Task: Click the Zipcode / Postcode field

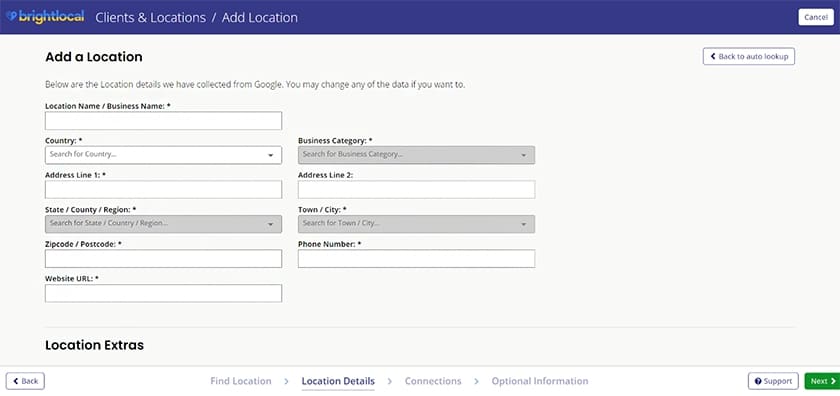Action: tap(163, 258)
